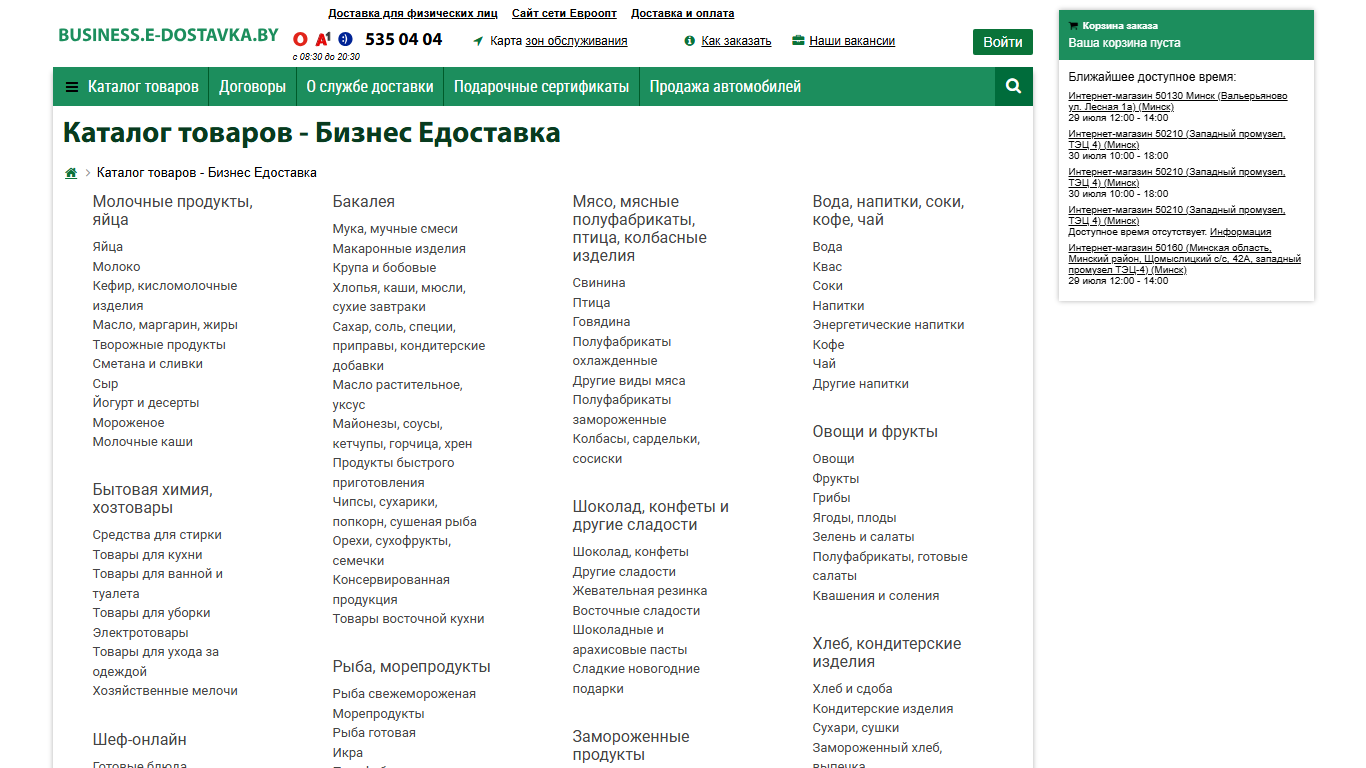Select Средства для стирки subcategory
The height and width of the screenshot is (768, 1366).
point(157,535)
